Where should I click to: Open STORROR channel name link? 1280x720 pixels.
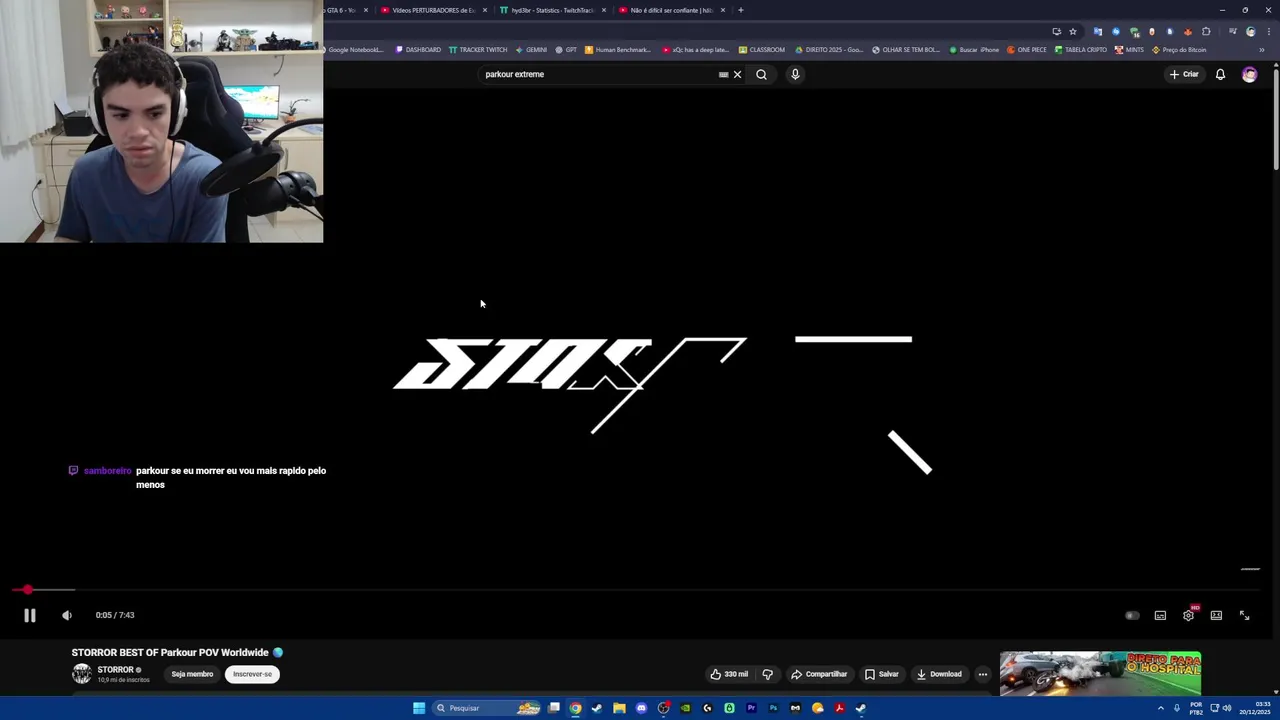click(x=115, y=670)
